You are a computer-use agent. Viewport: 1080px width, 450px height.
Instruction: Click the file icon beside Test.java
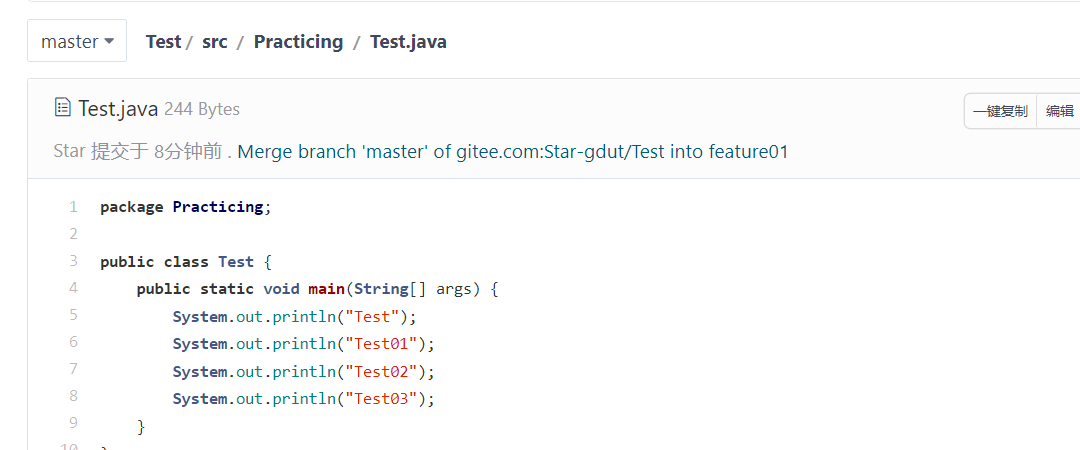tap(62, 108)
